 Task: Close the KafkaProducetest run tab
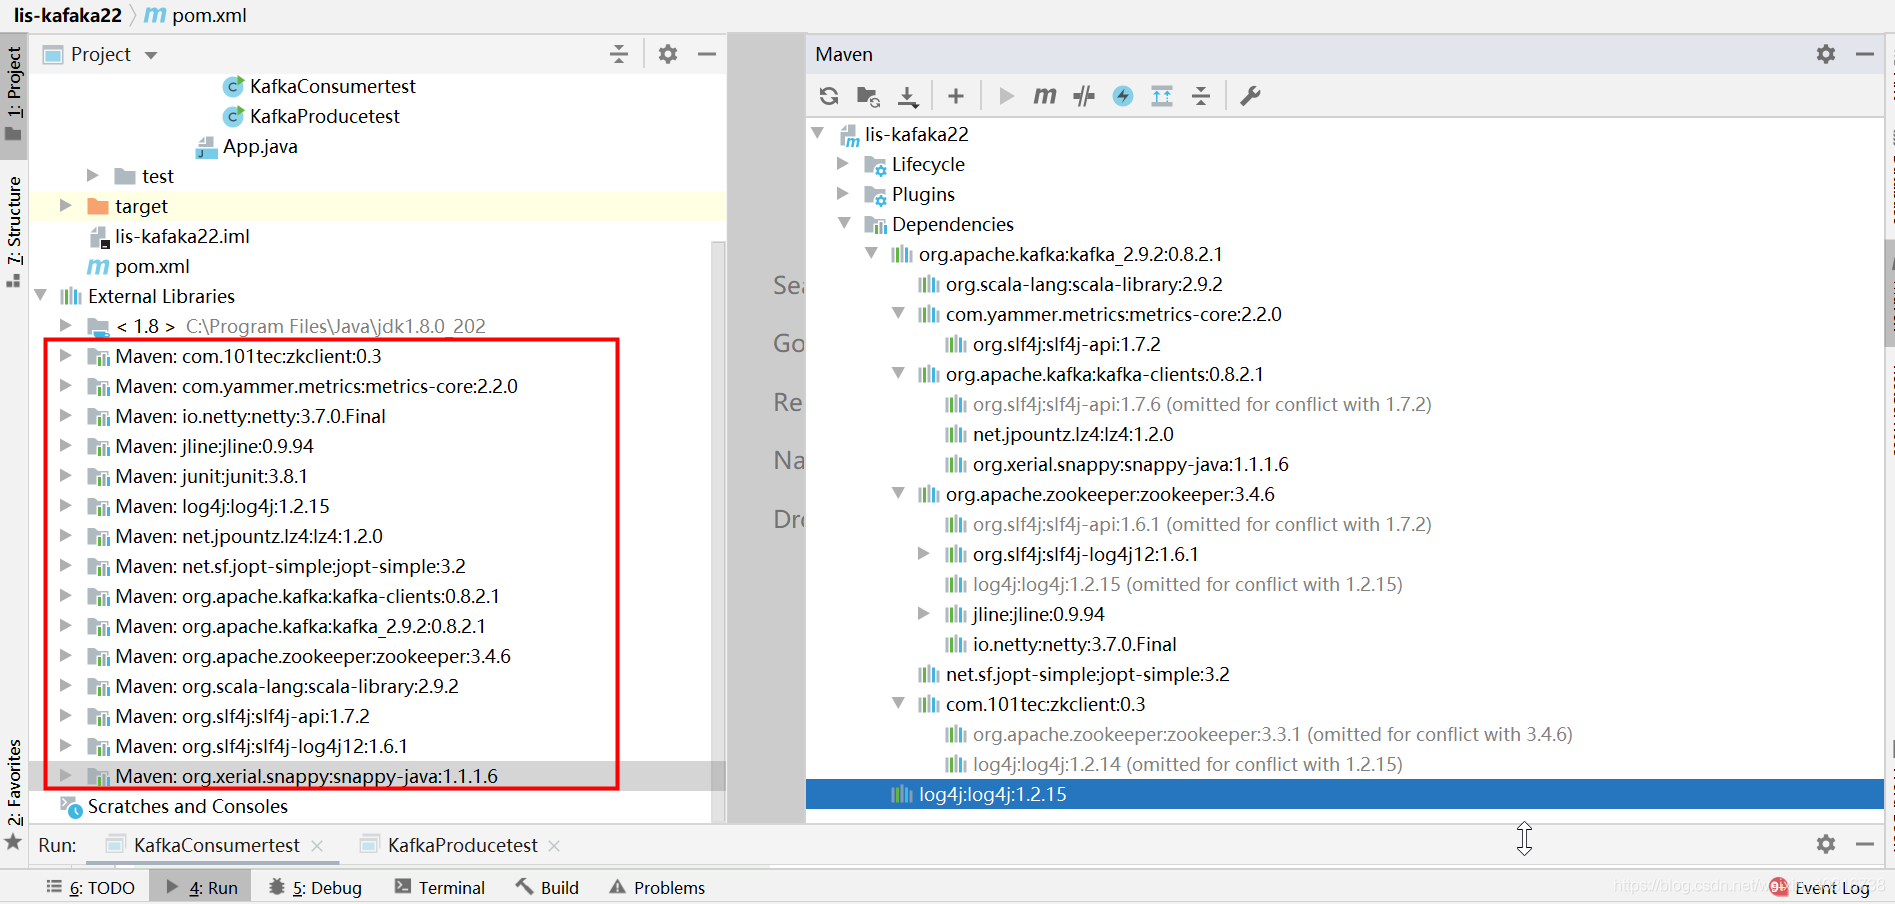tap(554, 846)
